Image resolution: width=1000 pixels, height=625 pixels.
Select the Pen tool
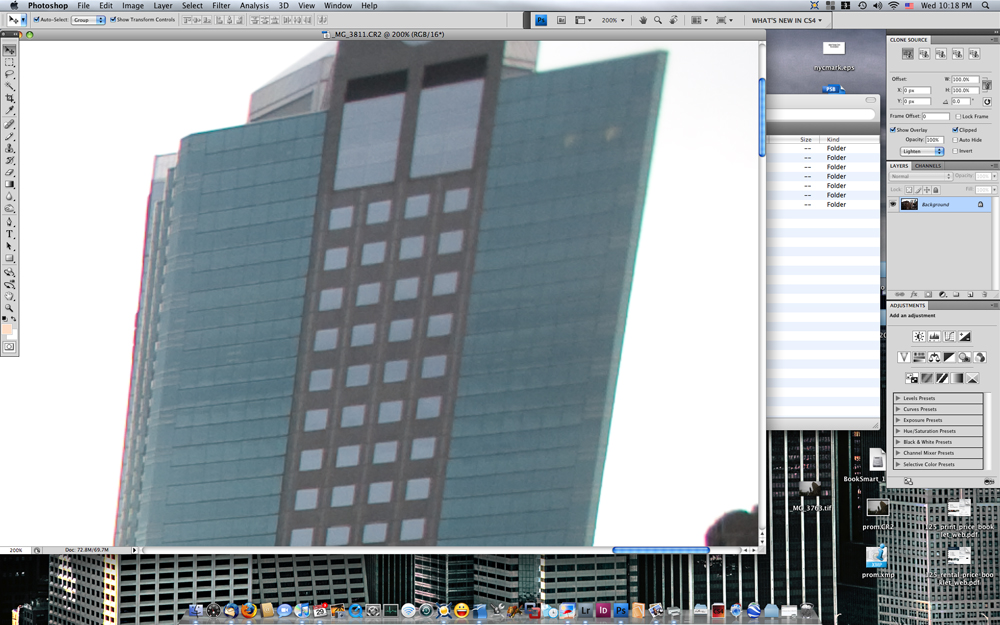pyautogui.click(x=10, y=222)
